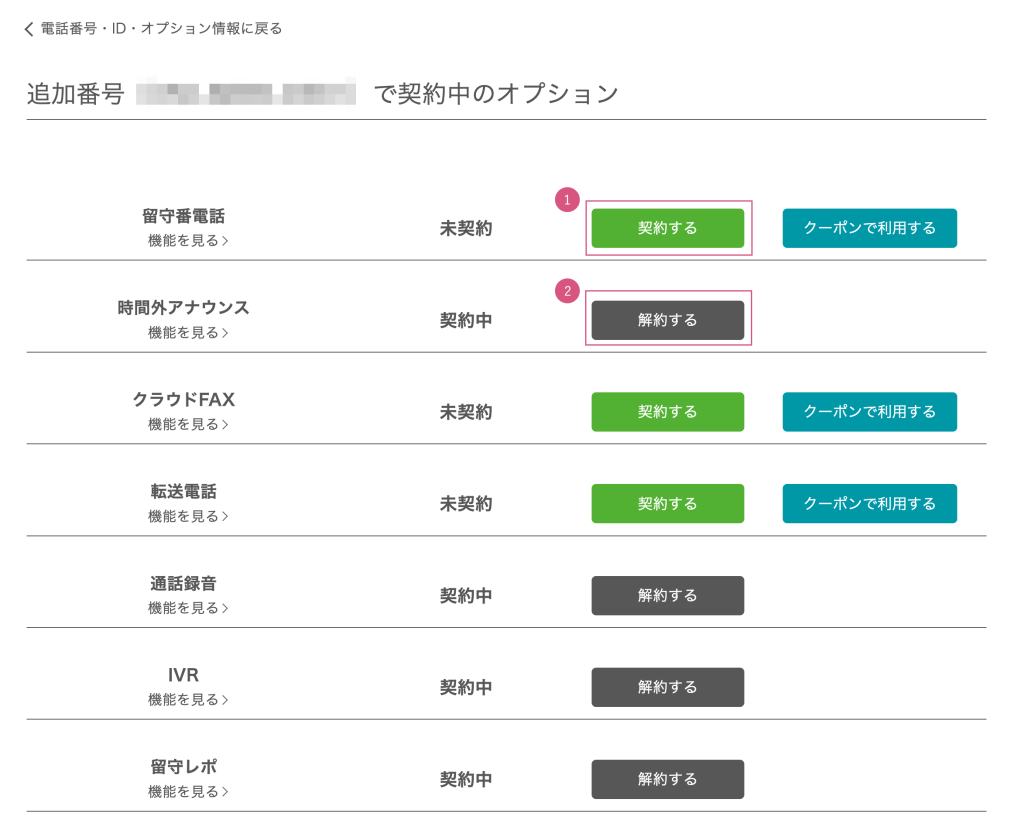Go back to 電話番号・ID・オプション情報 page
The width and height of the screenshot is (1024, 837).
[160, 29]
